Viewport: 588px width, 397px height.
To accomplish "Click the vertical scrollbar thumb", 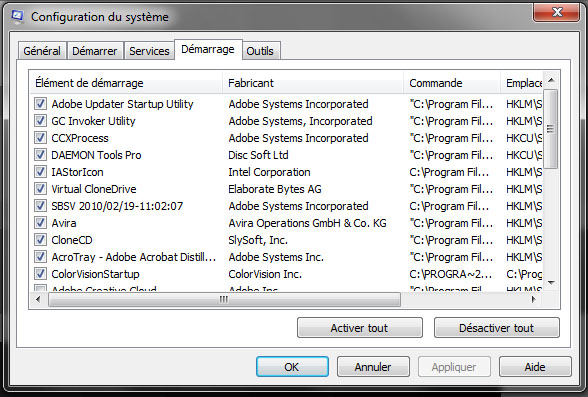I will (x=551, y=129).
